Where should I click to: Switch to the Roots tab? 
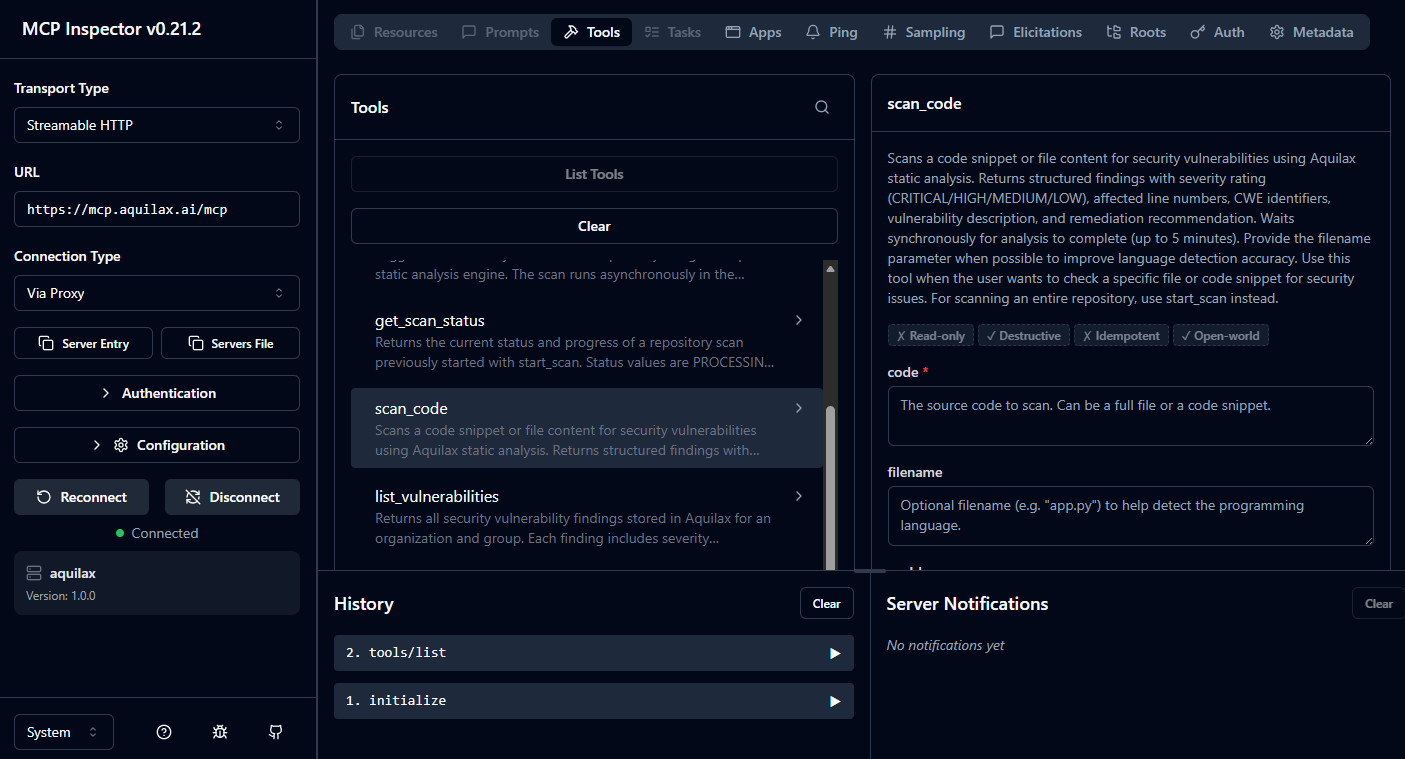(1136, 32)
